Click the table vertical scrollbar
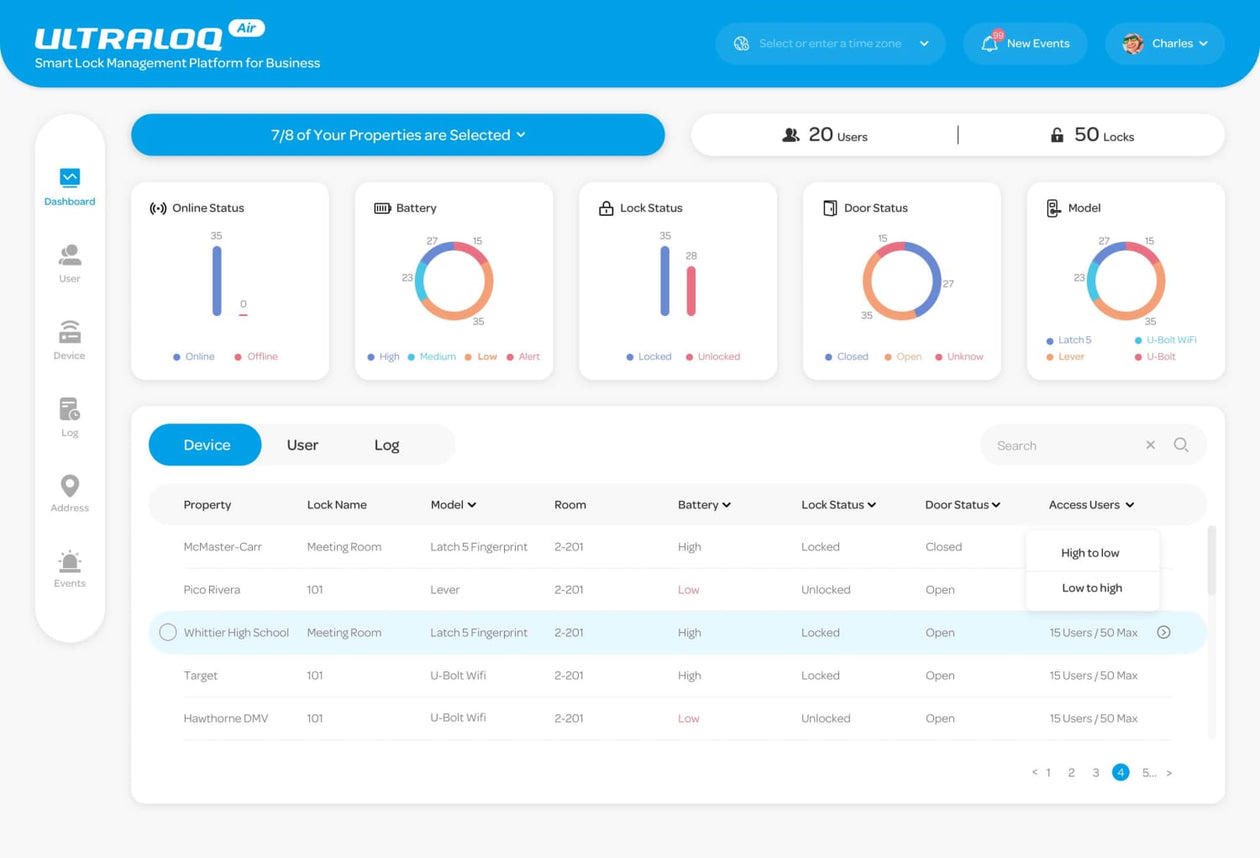The image size is (1260, 858). (1212, 562)
